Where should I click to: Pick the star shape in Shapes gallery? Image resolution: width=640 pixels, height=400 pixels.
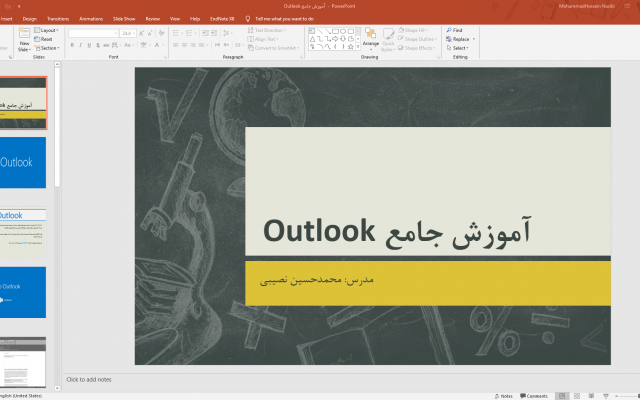pos(351,47)
